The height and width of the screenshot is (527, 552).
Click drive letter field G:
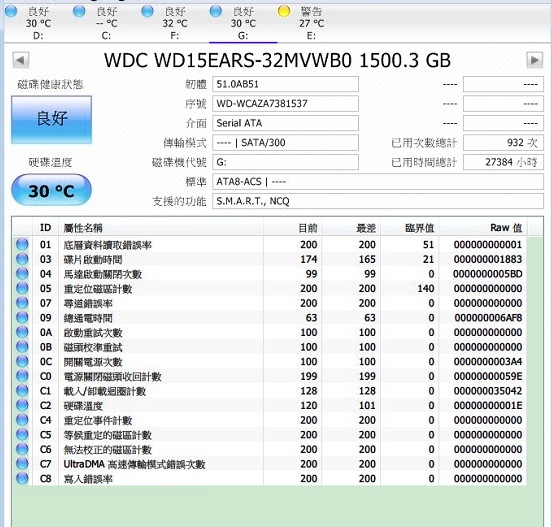pos(285,162)
